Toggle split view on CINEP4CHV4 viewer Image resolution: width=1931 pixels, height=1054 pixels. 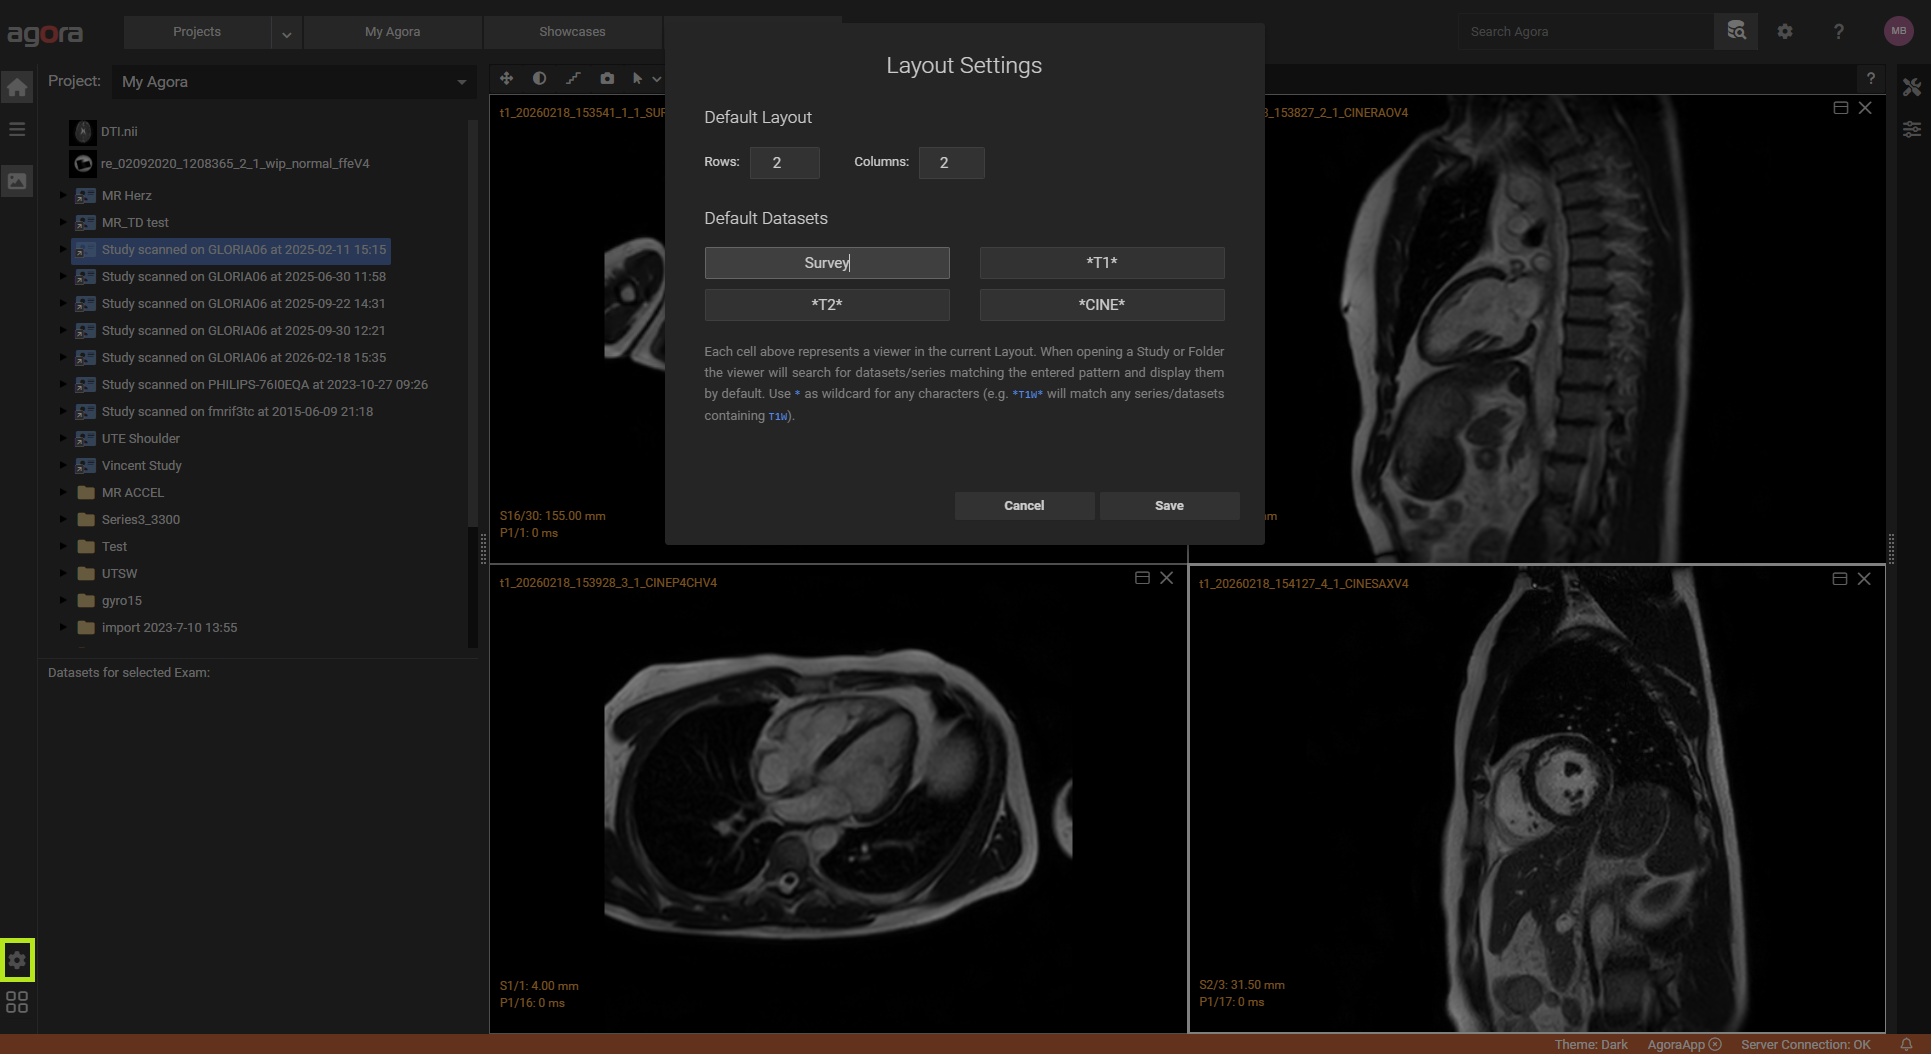1142,578
